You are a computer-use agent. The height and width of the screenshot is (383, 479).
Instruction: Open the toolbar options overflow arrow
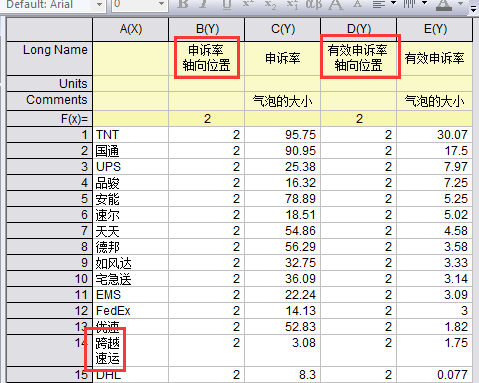[473, 9]
